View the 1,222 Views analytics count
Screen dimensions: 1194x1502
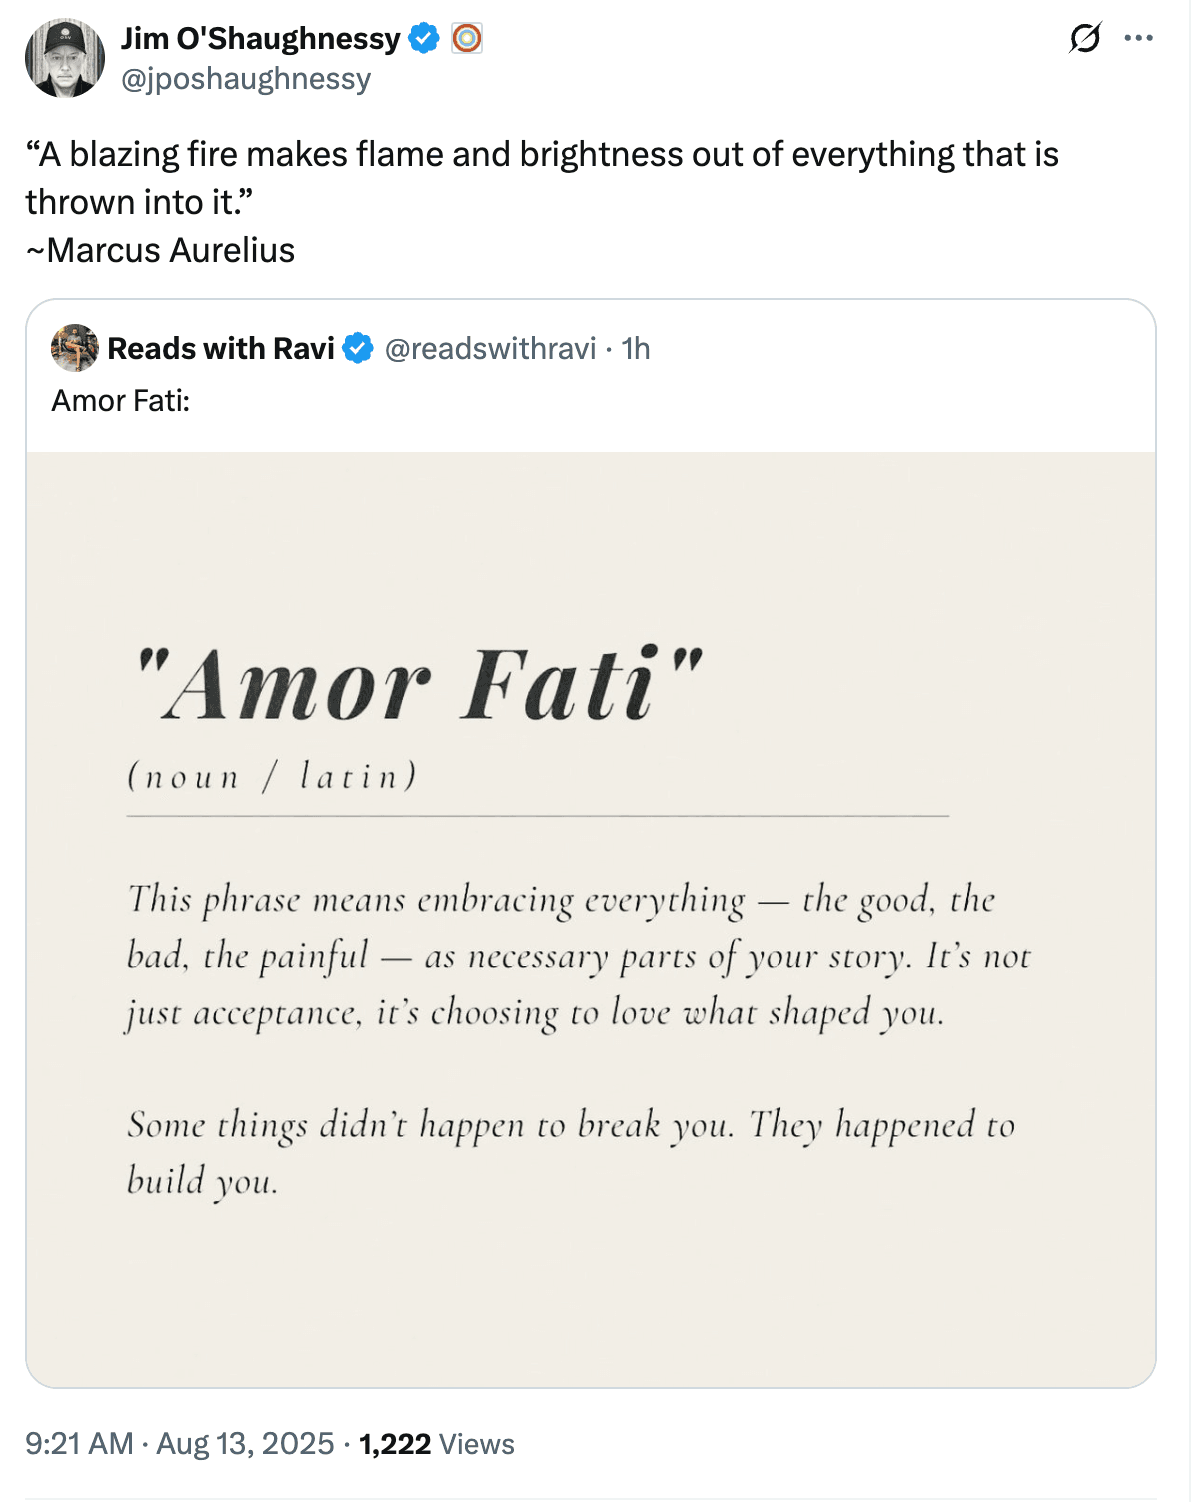pyautogui.click(x=437, y=1444)
